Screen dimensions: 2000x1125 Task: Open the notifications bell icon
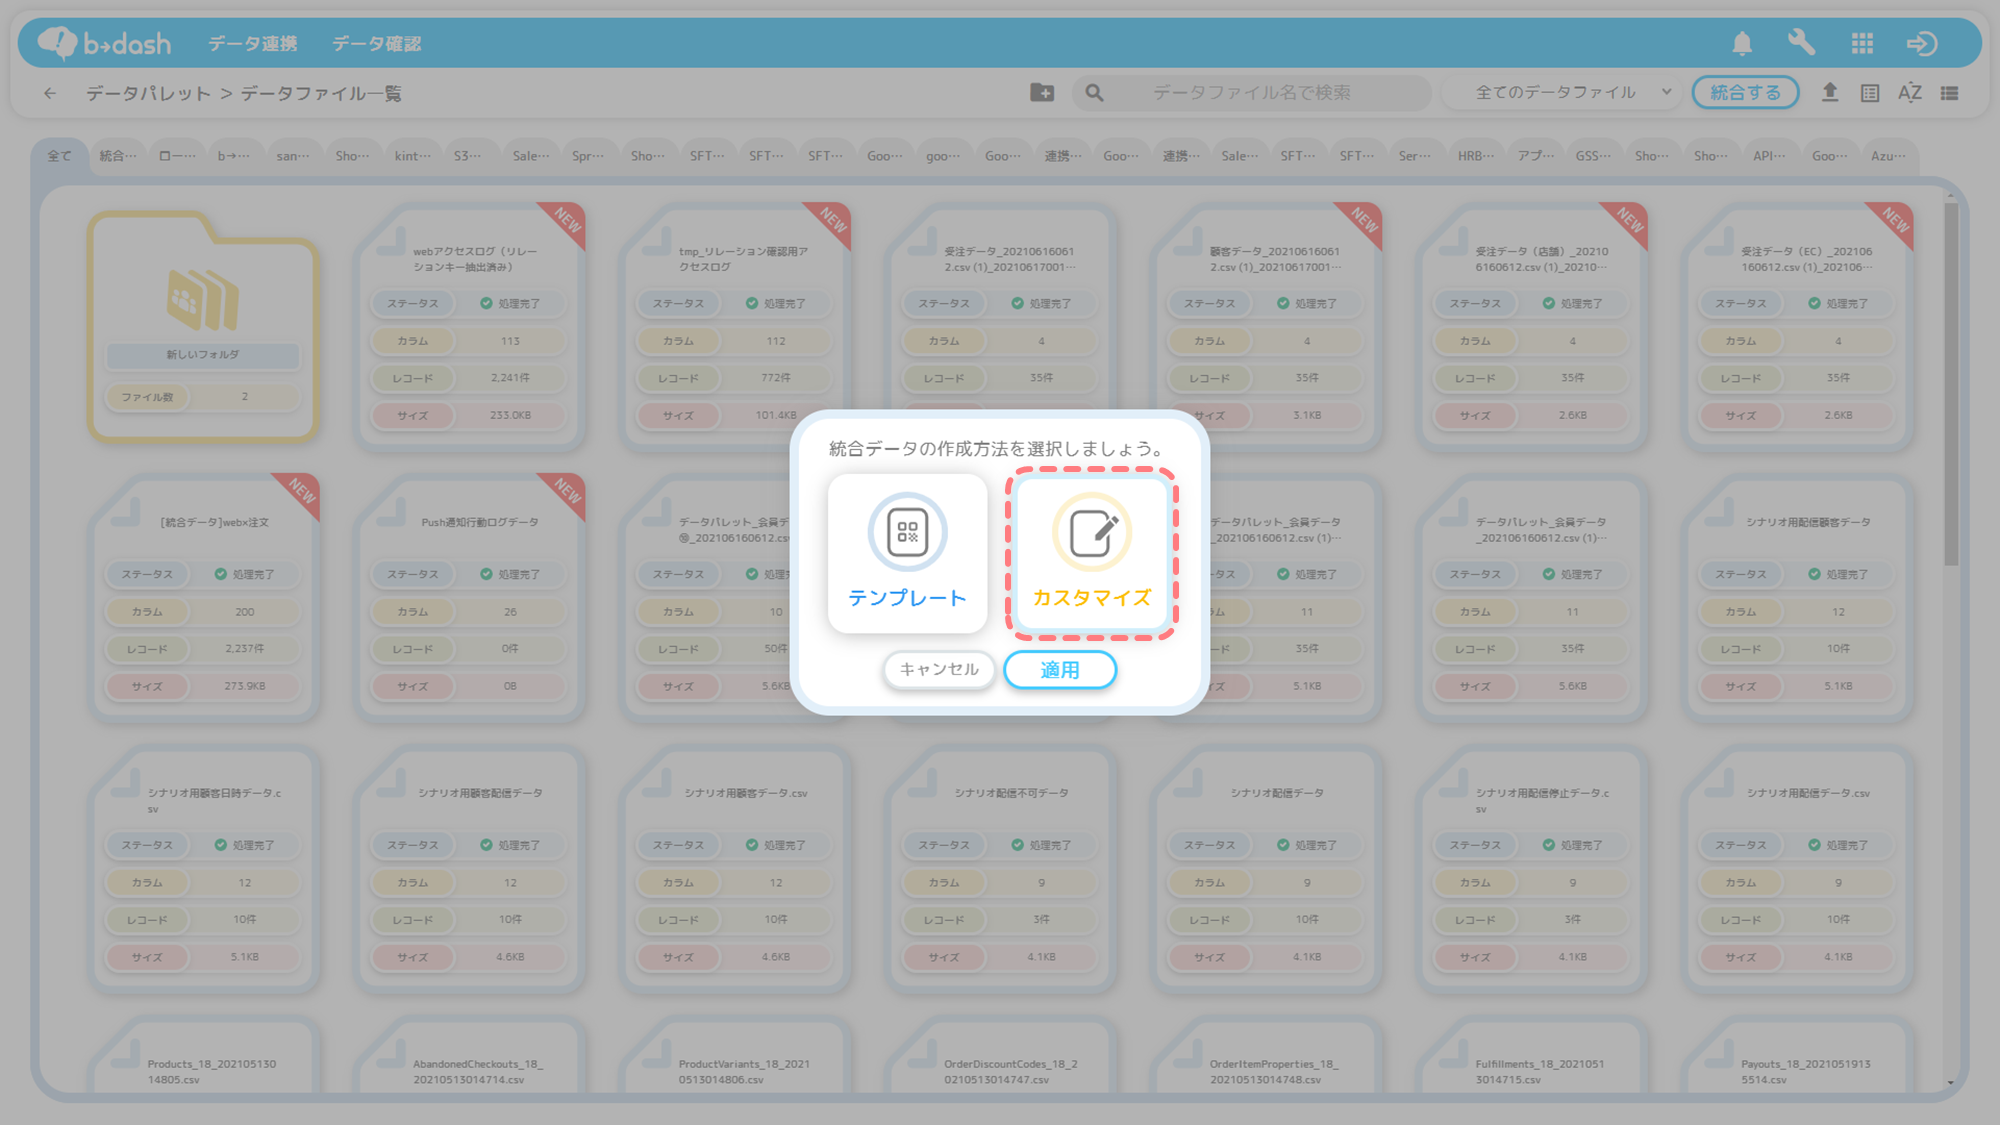[1742, 43]
